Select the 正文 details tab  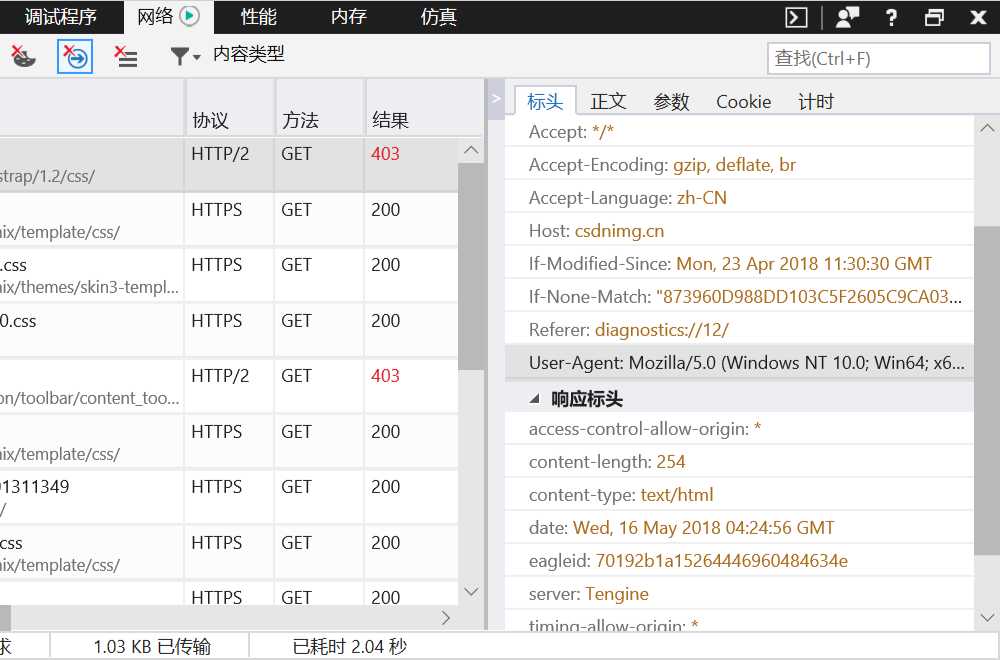[608, 101]
